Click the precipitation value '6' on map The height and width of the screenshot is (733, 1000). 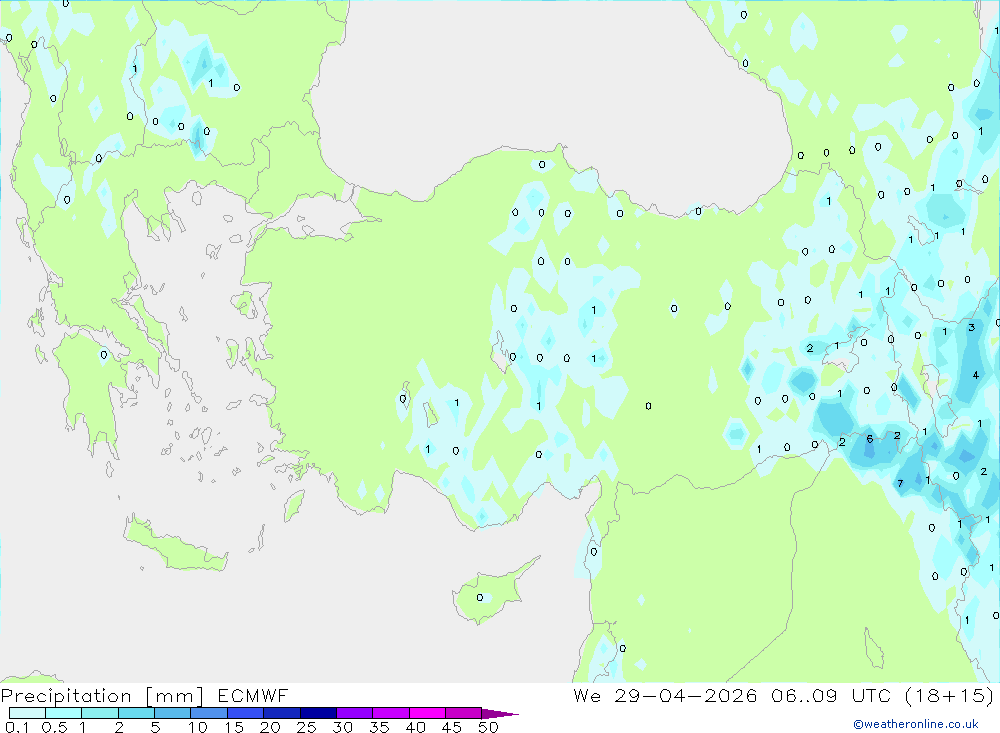[870, 439]
